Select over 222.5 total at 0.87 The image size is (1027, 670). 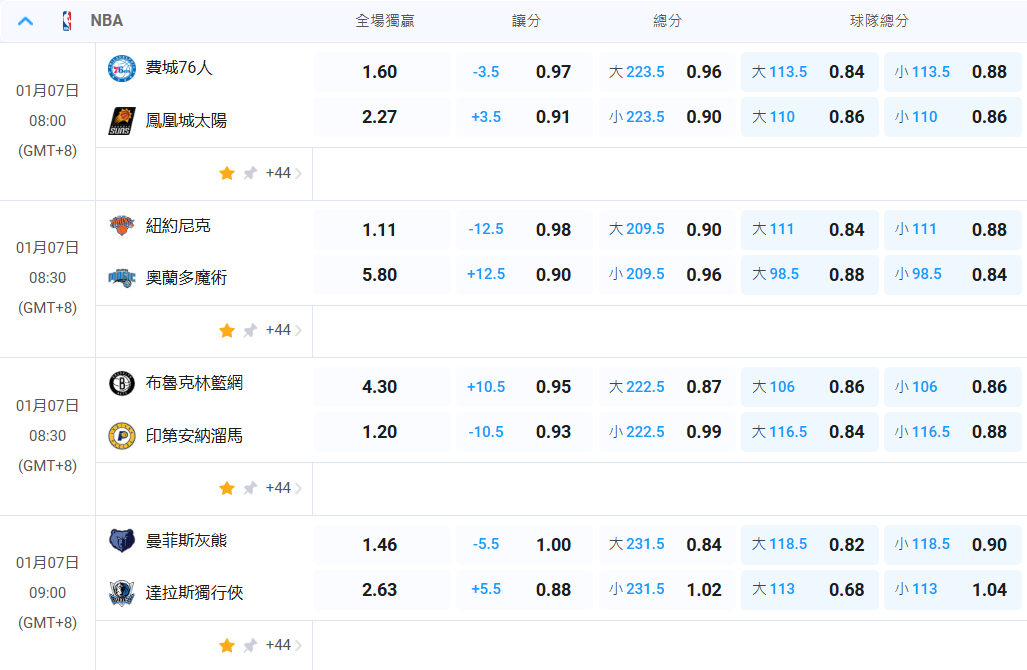pyautogui.click(x=666, y=387)
